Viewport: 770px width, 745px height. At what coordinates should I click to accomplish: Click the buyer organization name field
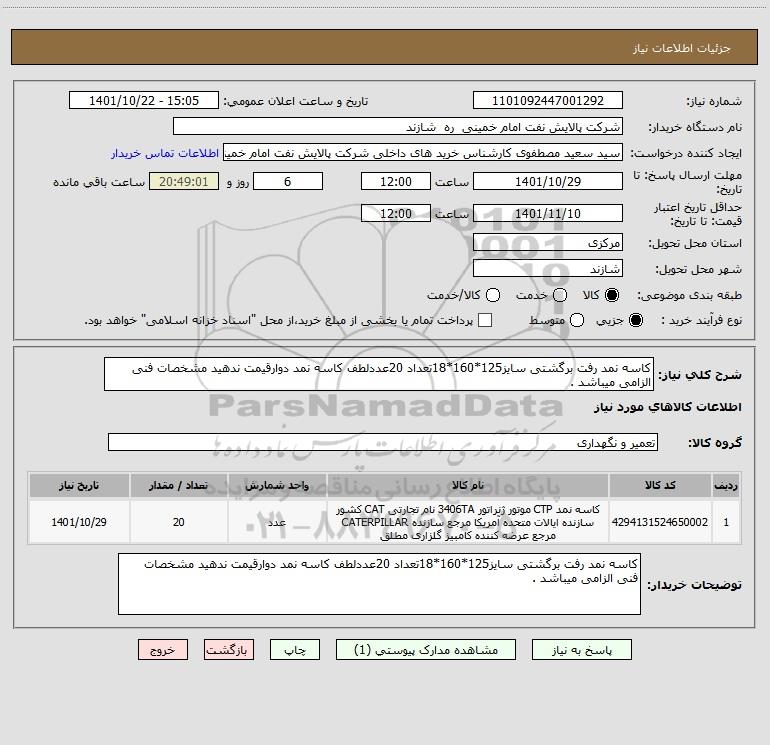(x=398, y=127)
